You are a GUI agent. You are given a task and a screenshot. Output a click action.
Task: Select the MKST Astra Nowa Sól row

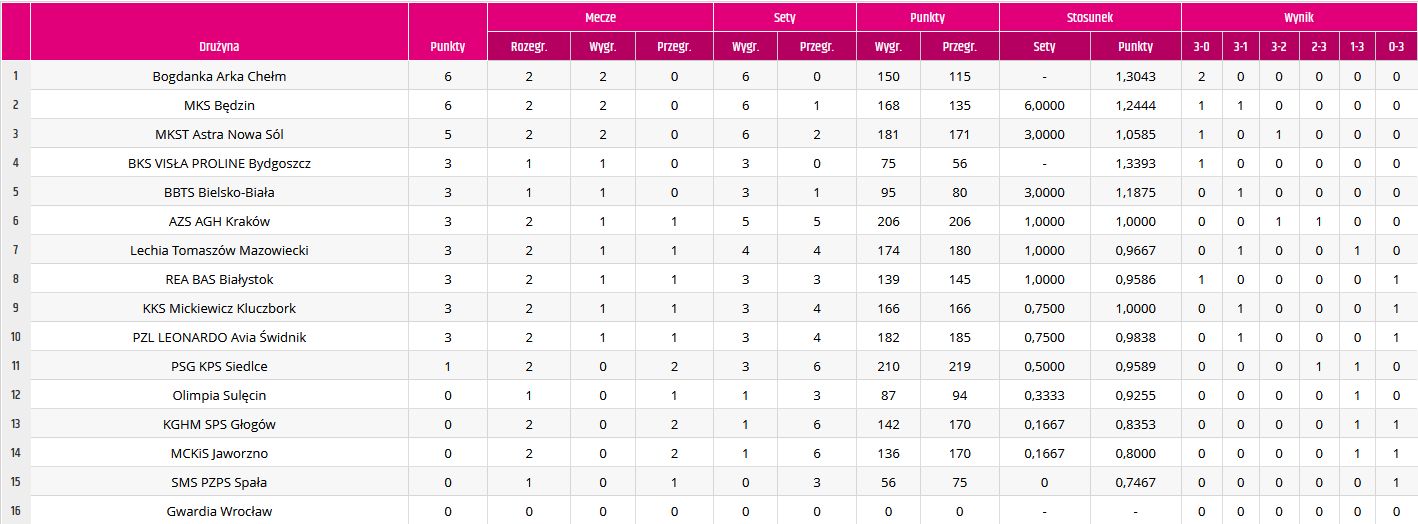click(709, 134)
